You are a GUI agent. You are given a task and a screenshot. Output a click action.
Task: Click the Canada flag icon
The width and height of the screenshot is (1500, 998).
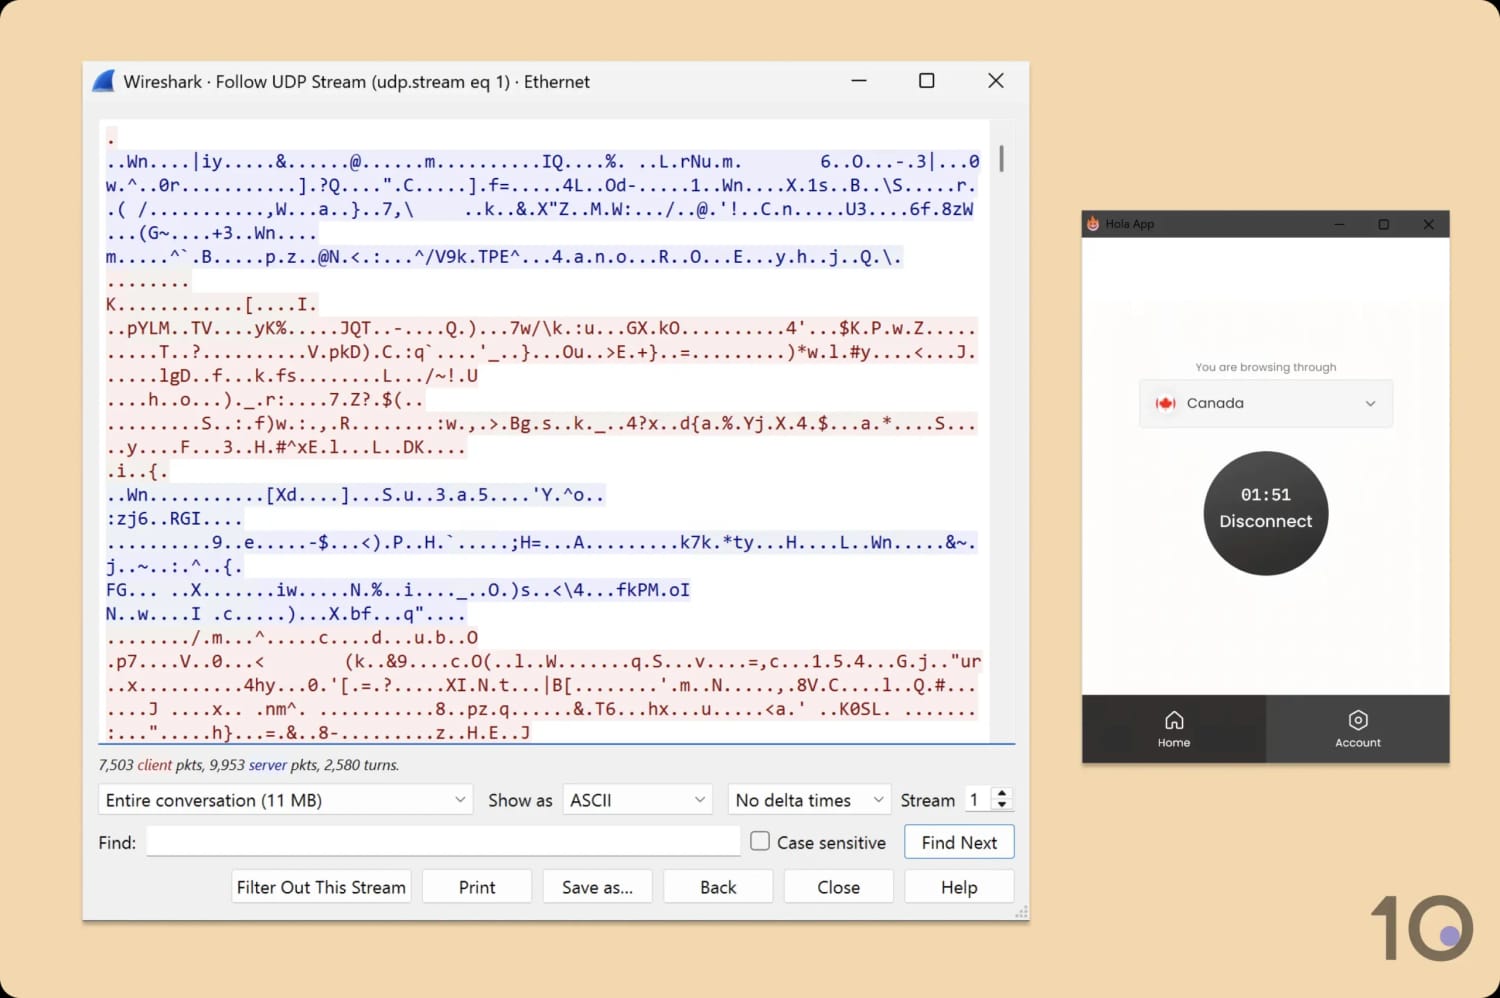pos(1165,403)
